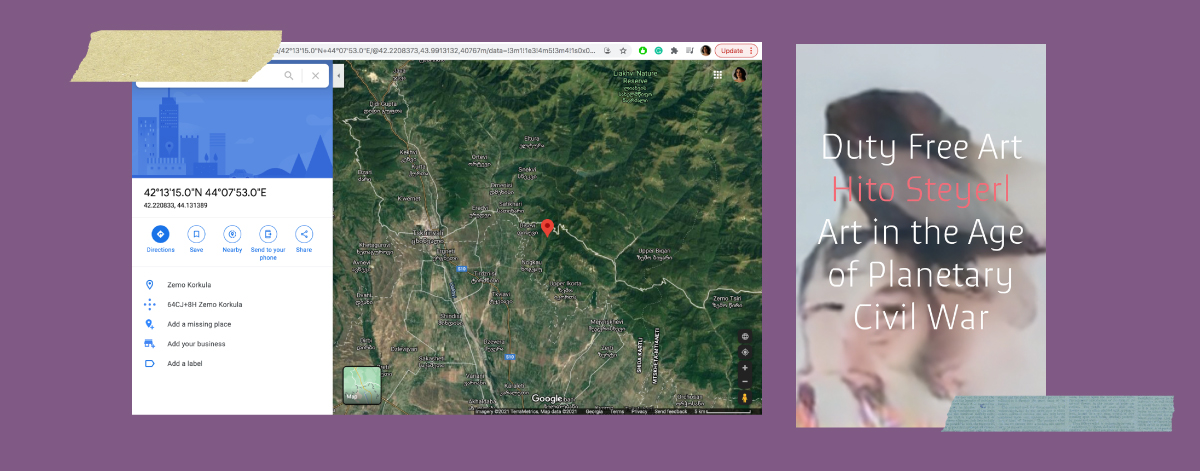
Task: Click the Add a missing place option
Action: 199,324
